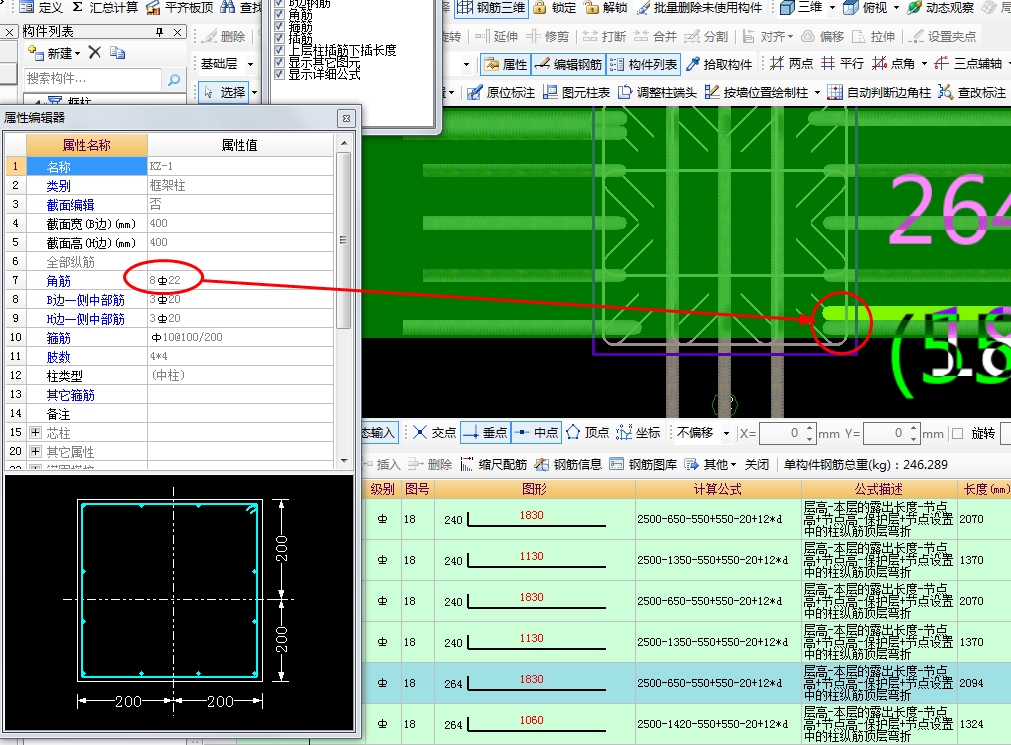Uncheck 显示详细公式 checkbox
1011x745 pixels.
pos(279,74)
